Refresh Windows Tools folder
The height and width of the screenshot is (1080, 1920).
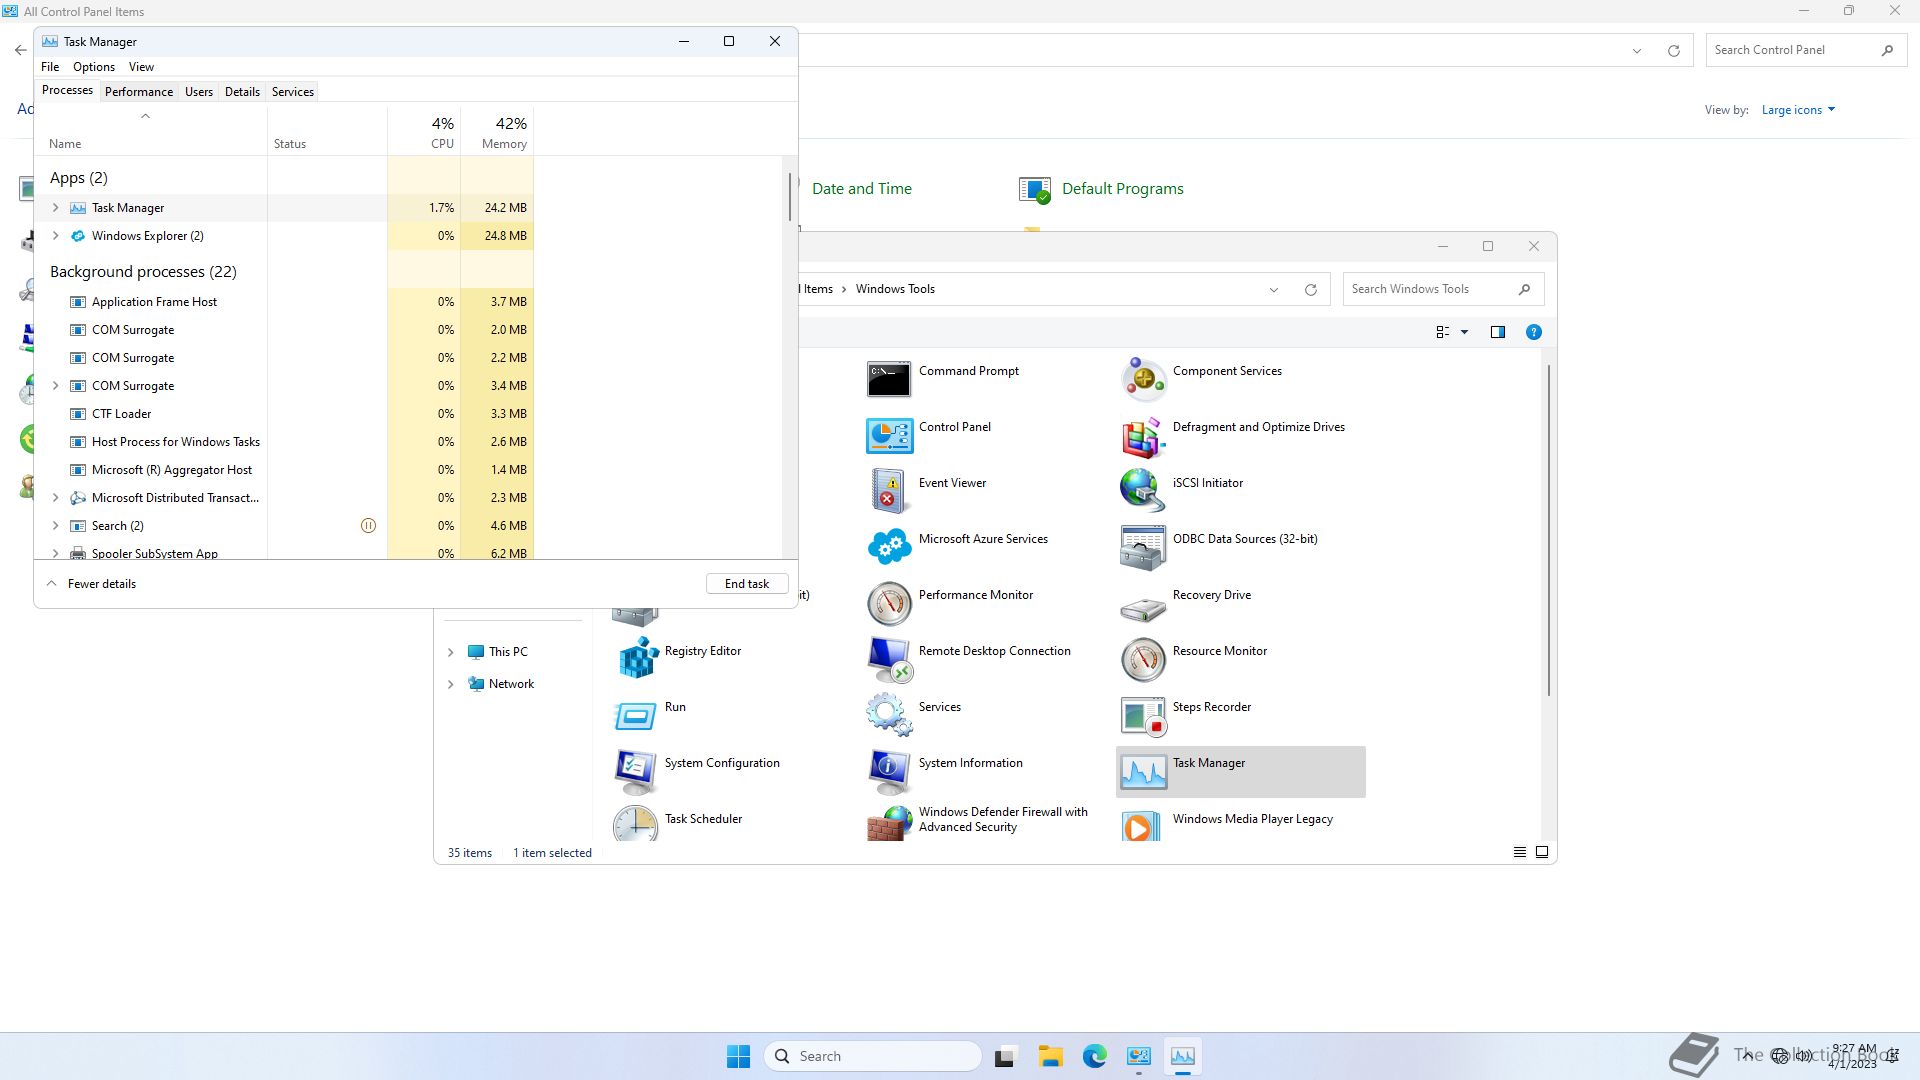(1310, 290)
